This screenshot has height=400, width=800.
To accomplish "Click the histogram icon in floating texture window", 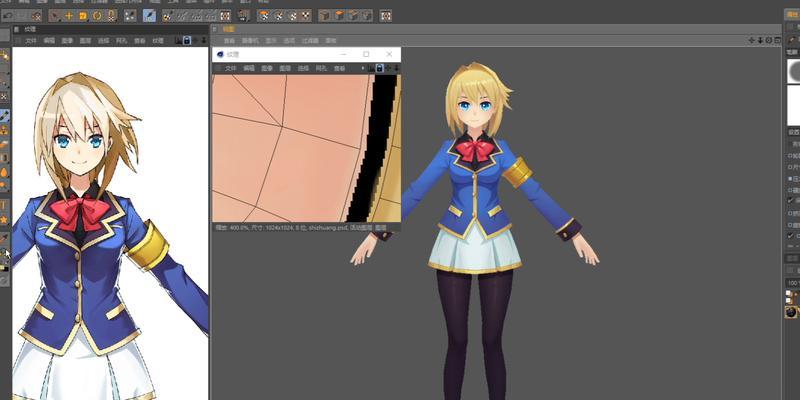I will pyautogui.click(x=371, y=68).
